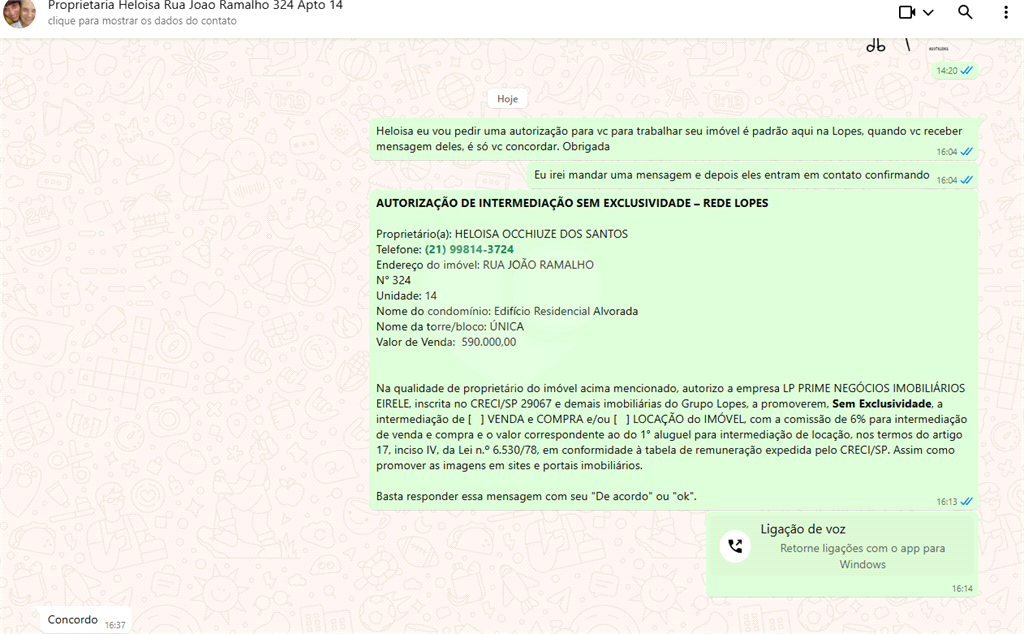This screenshot has width=1024, height=634.
Task: Select message 'Eu irei mandar uma mensagem'
Action: click(731, 175)
